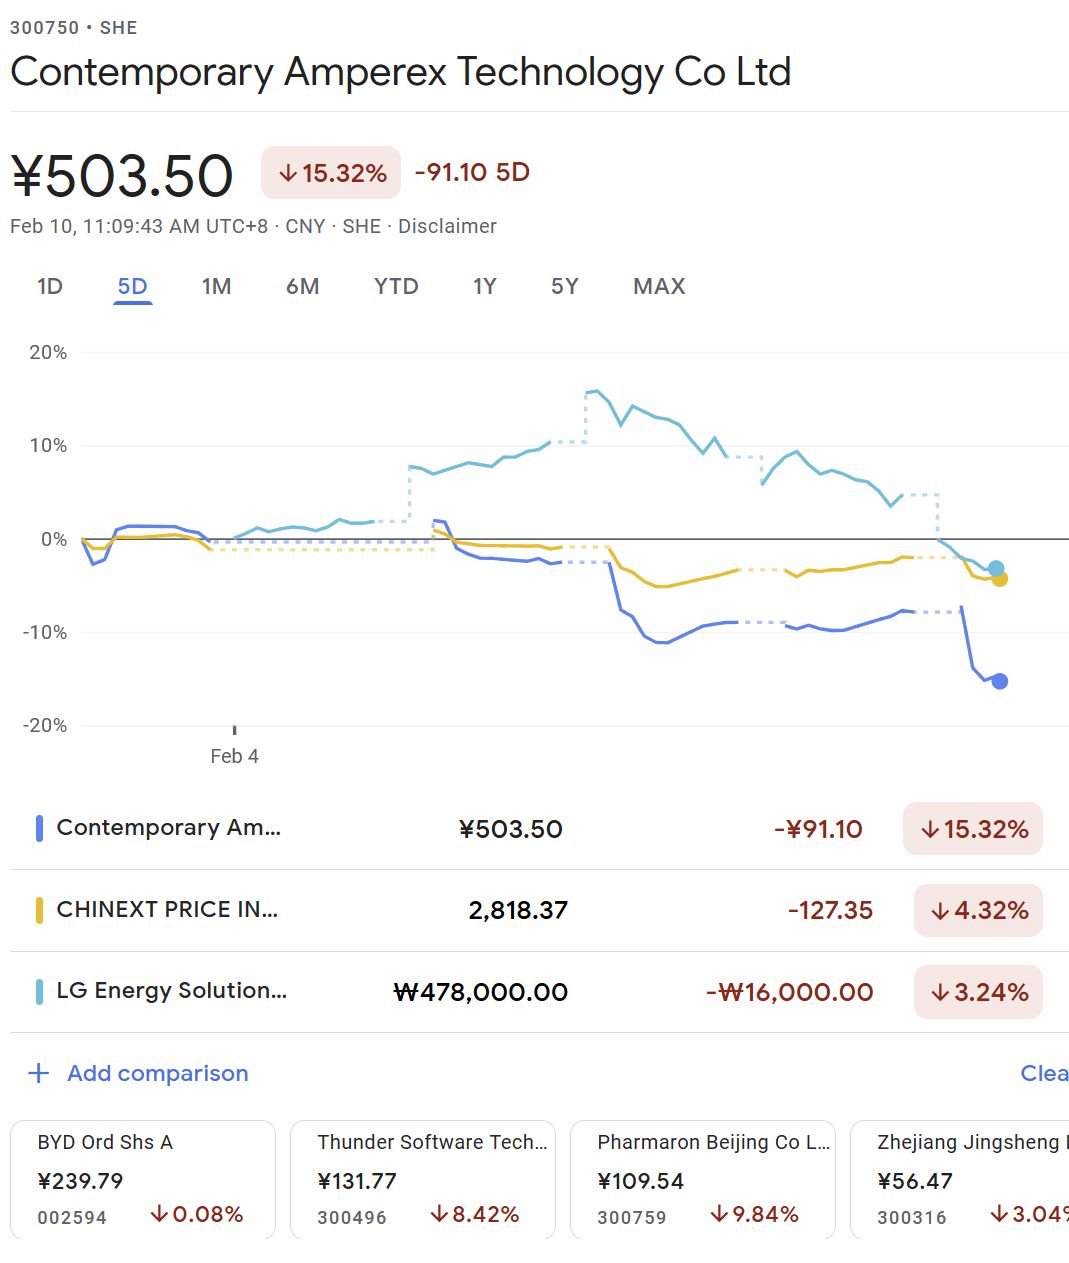Select the 6M chart range
The width and height of the screenshot is (1069, 1263).
click(302, 287)
